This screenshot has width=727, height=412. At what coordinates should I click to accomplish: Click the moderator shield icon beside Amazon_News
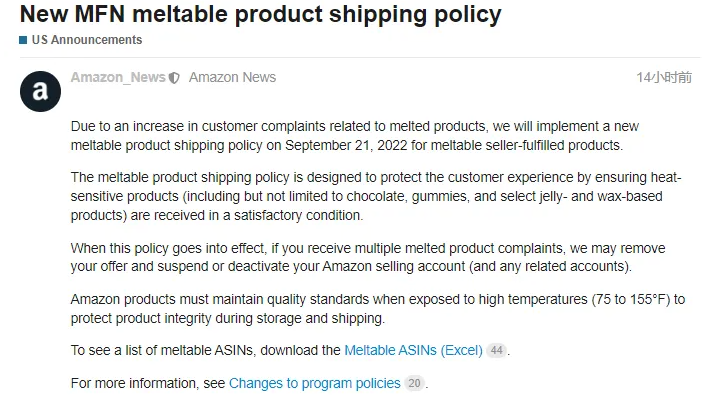[x=174, y=78]
